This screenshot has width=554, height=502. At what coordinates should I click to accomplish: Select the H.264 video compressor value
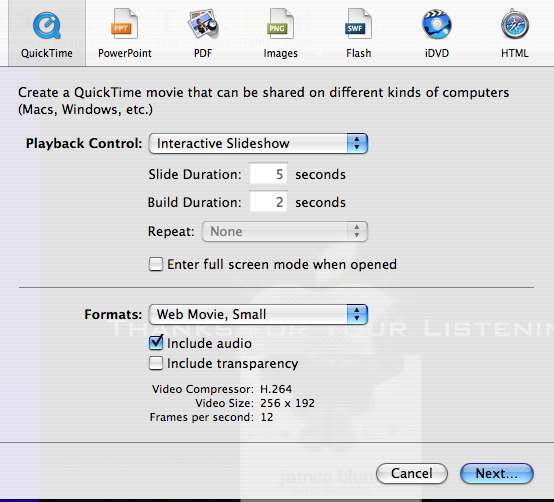276,389
